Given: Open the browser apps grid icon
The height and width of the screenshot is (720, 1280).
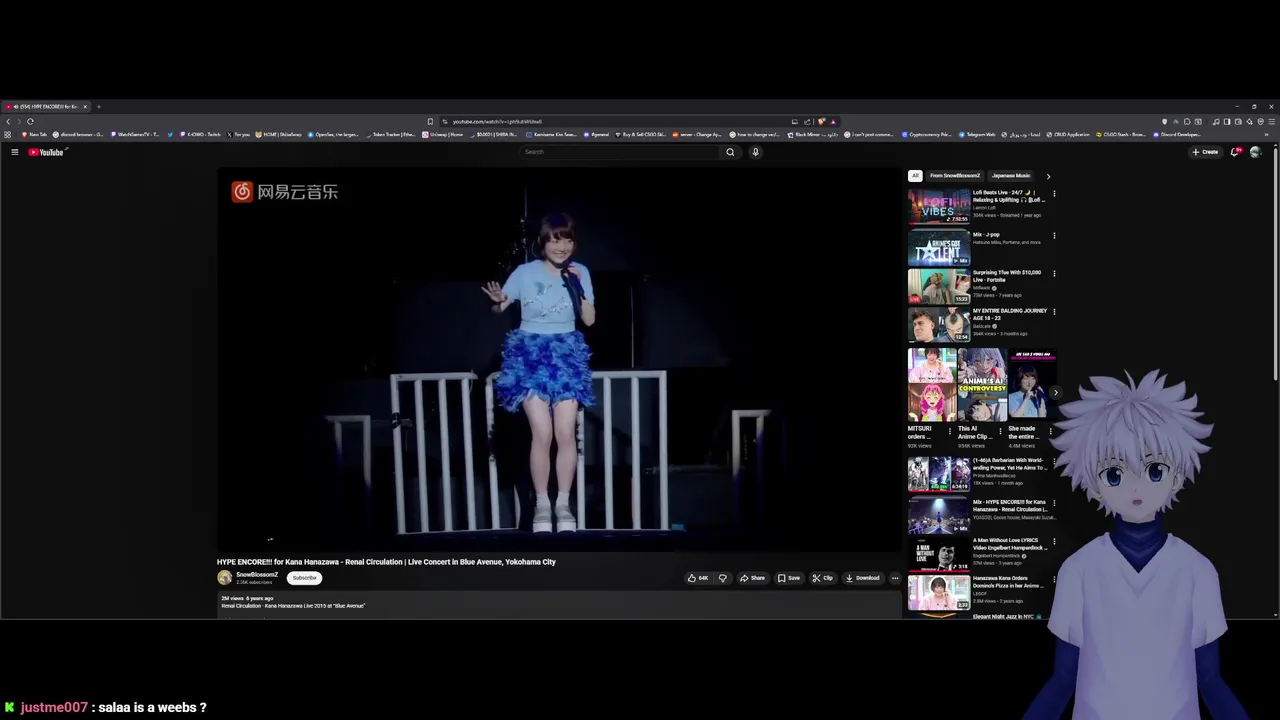Looking at the screenshot, I should pos(8,134).
